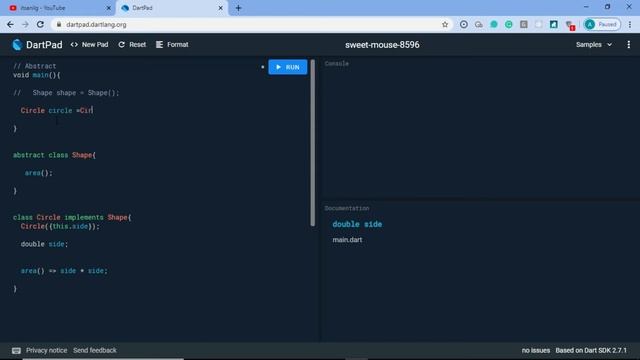Click the 'class Circle implements Shape{' line
The image size is (640, 360).
72,217
